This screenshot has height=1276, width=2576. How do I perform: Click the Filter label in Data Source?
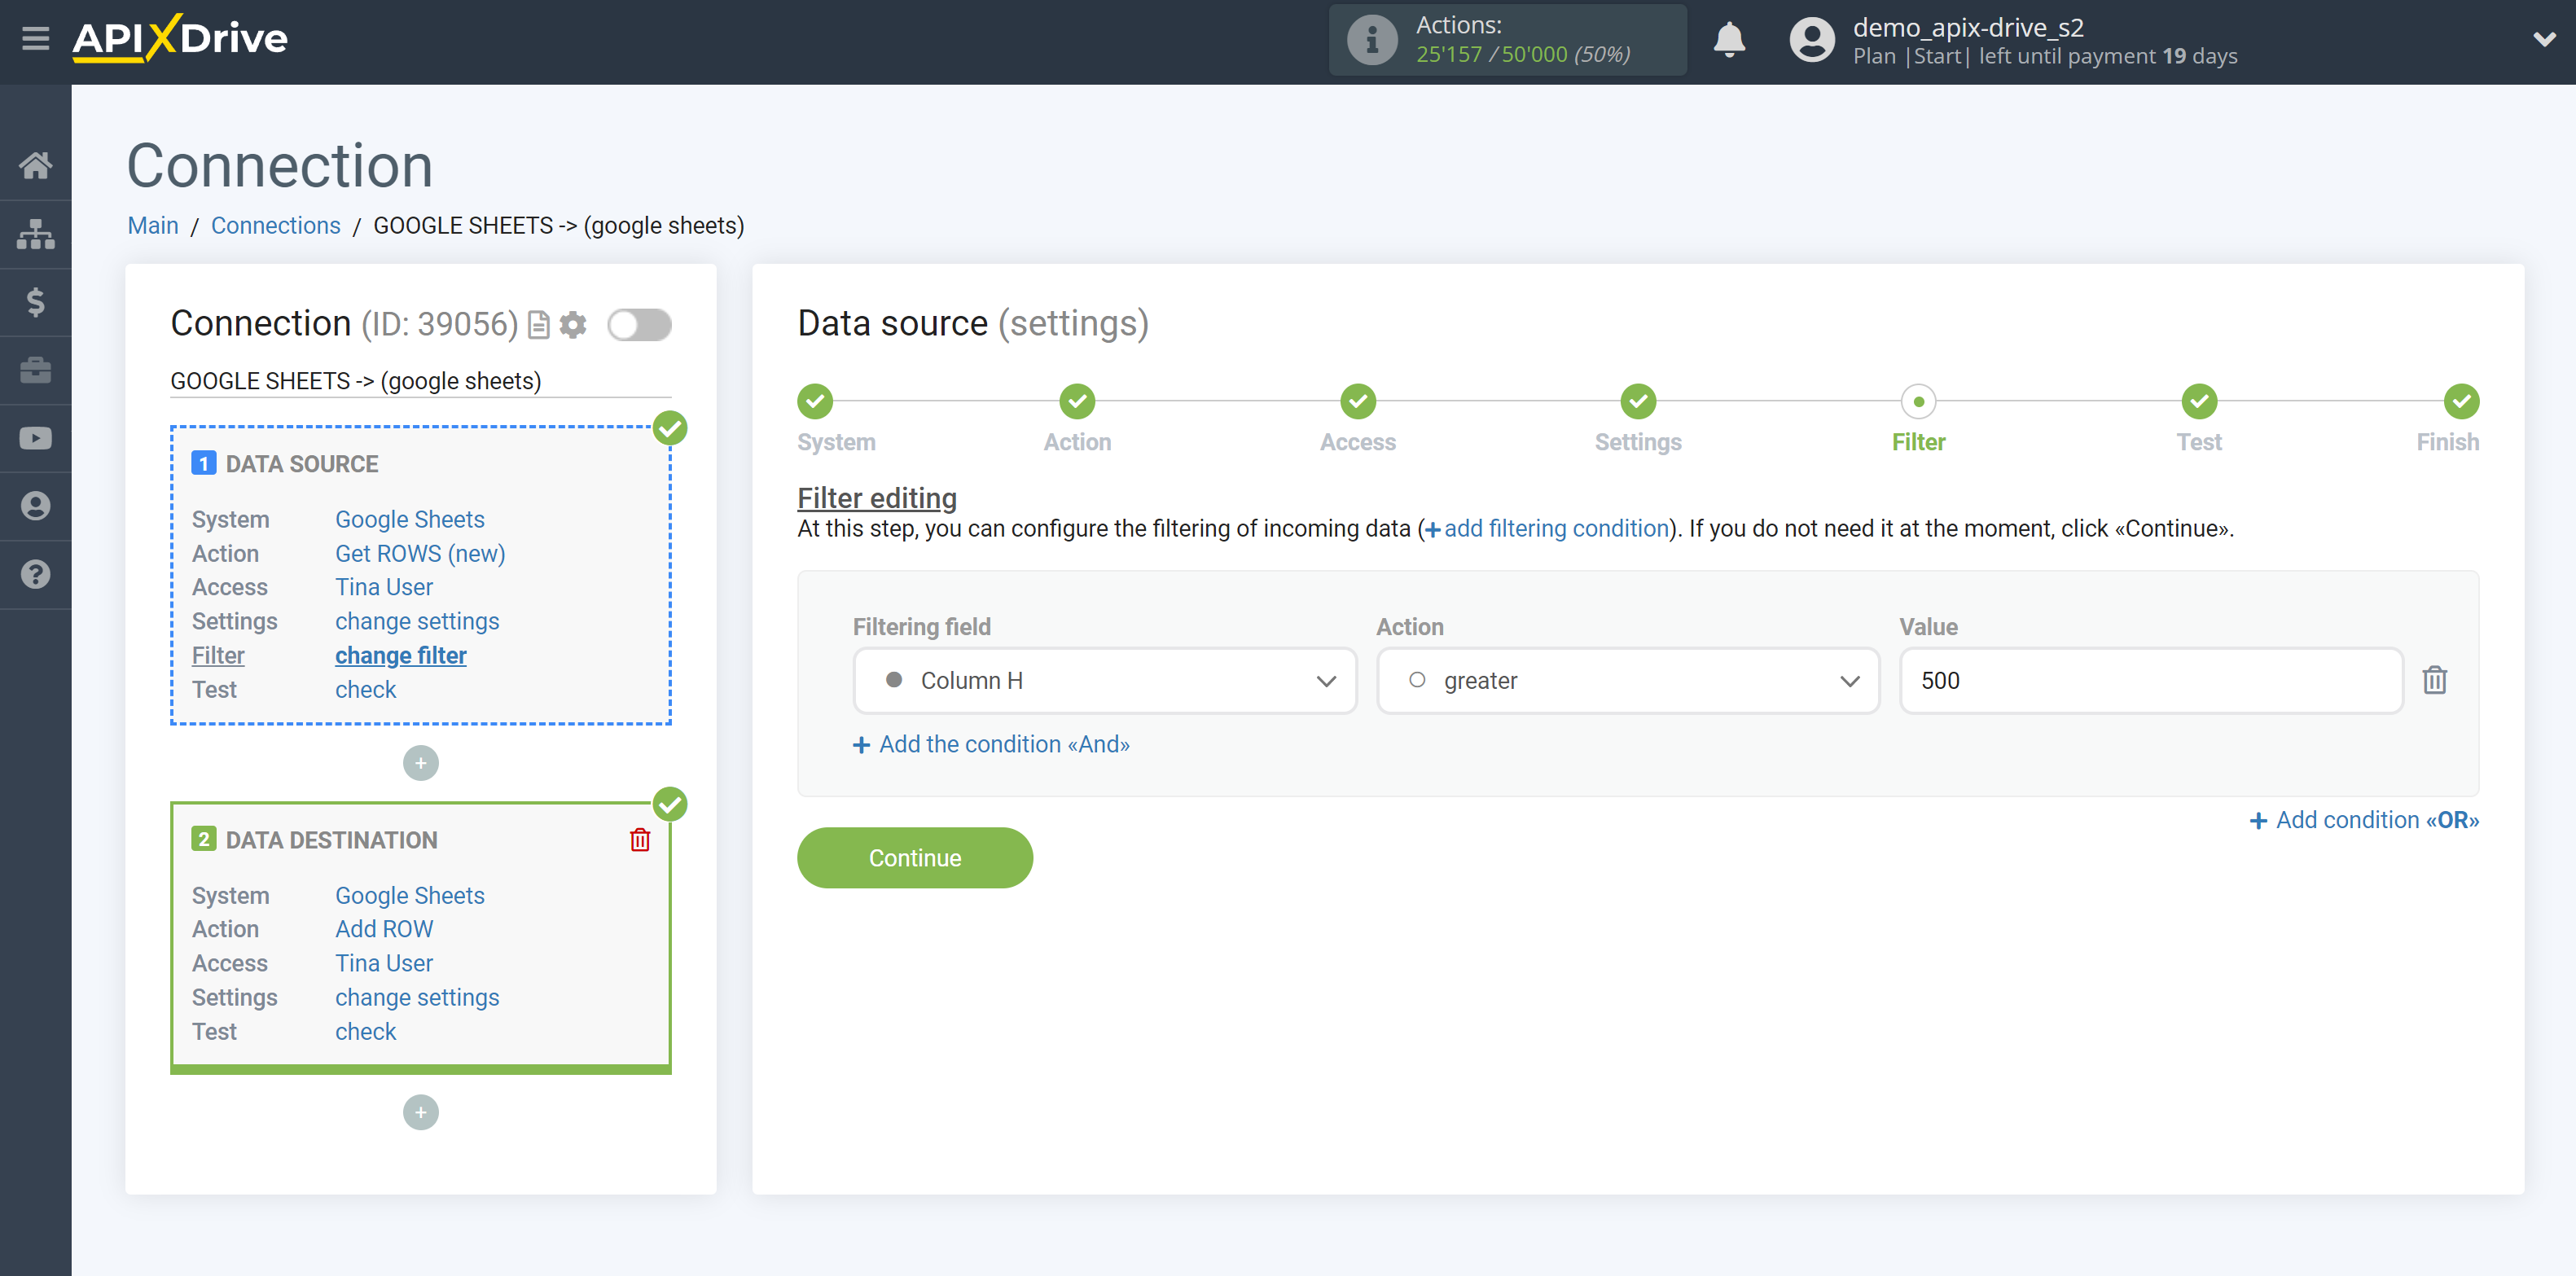point(218,656)
